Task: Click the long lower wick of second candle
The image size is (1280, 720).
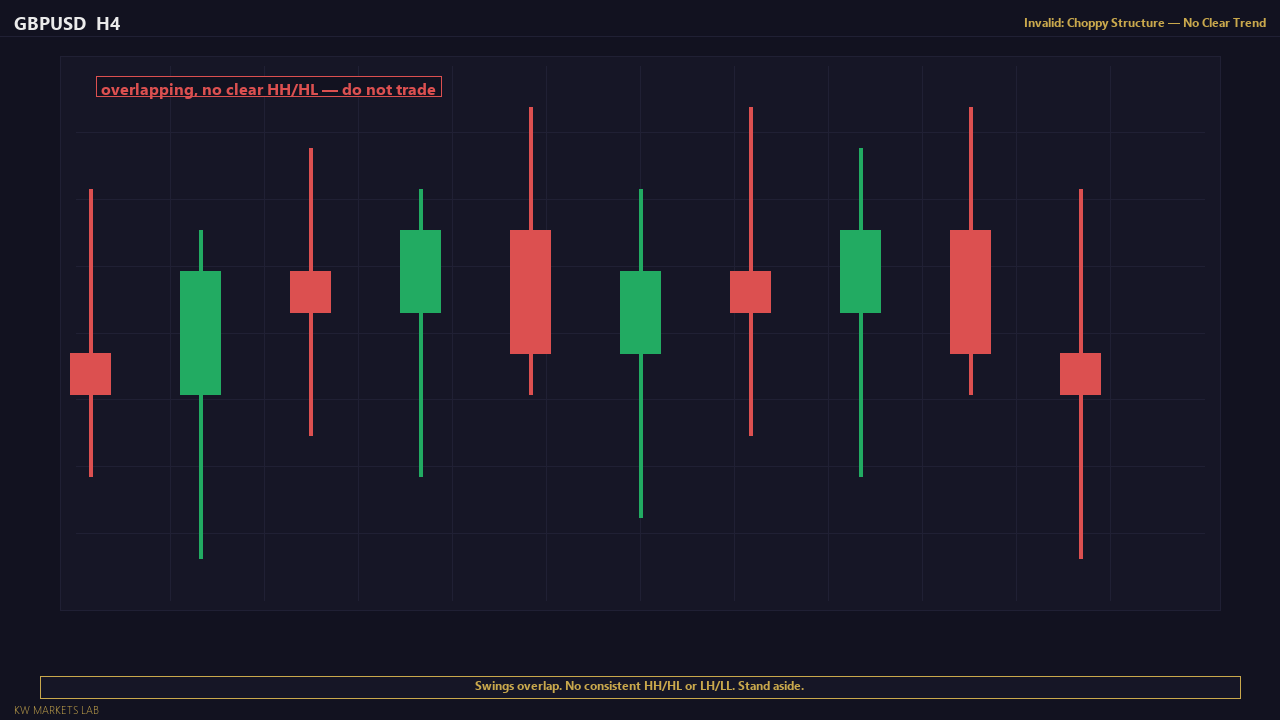Action: coord(201,477)
